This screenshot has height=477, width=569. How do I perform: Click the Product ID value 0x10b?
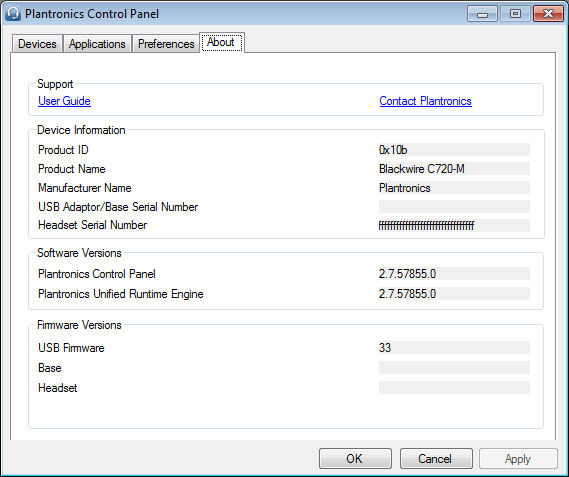pos(454,150)
